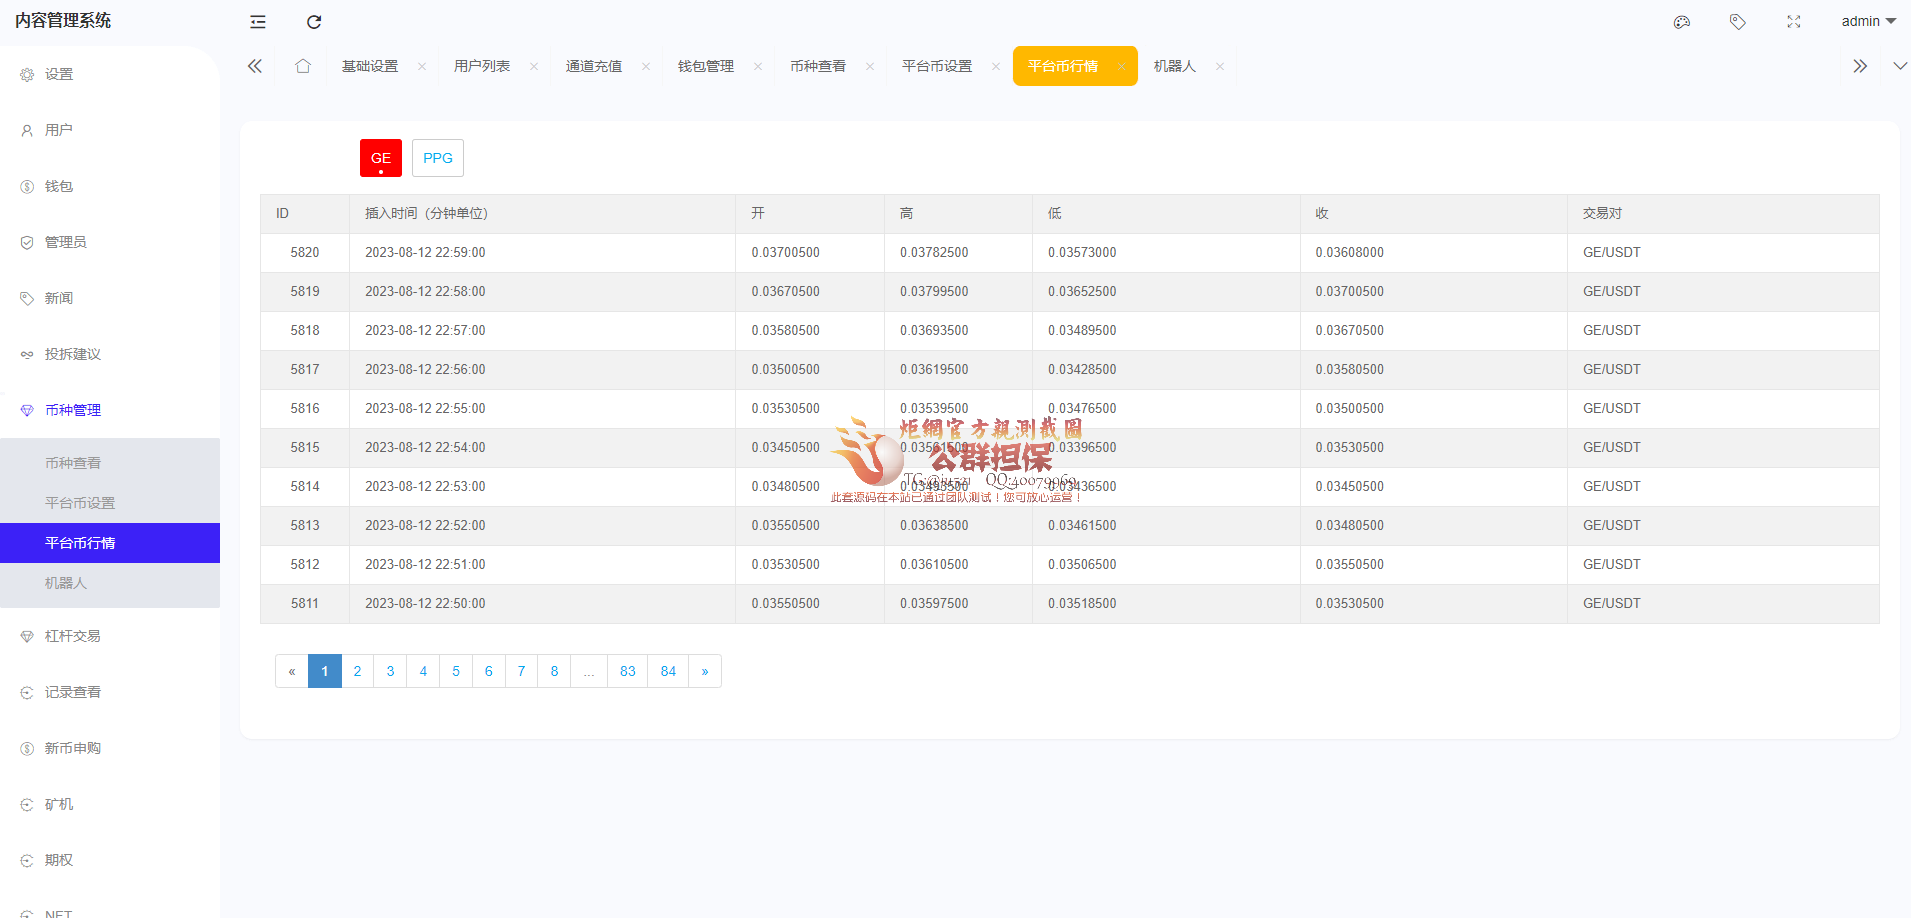Open 机器人 submenu item
Screen dimensions: 1911x918
point(110,583)
